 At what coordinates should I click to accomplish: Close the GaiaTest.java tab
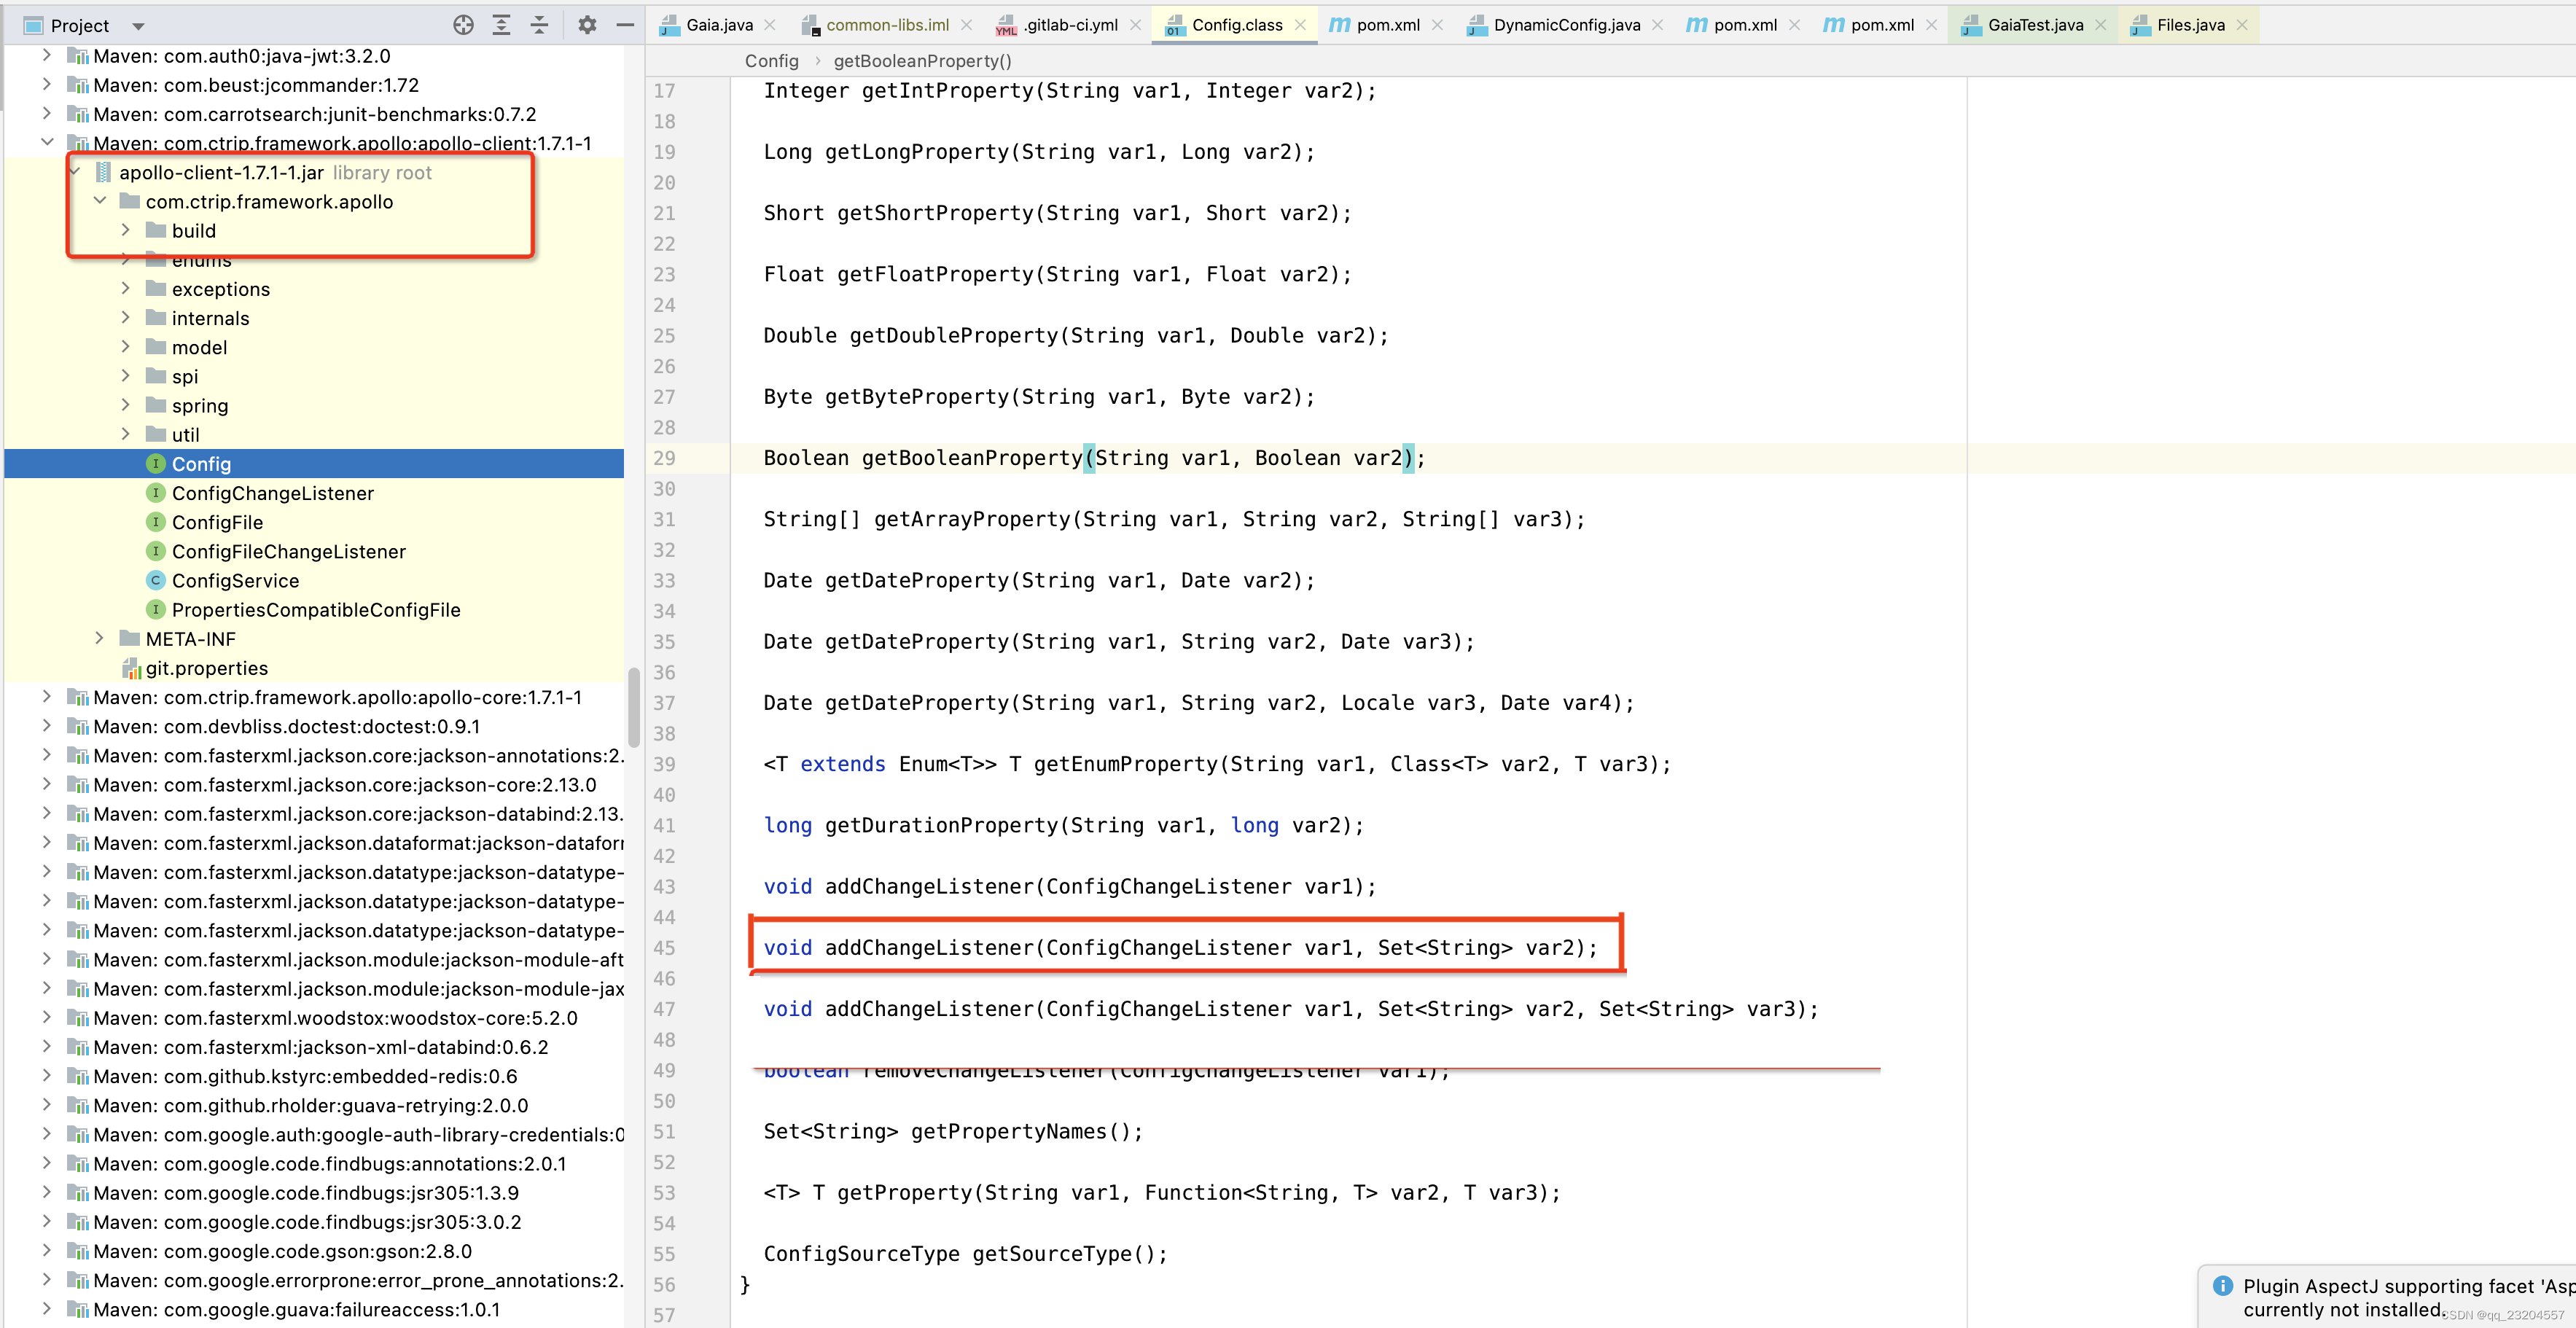(2101, 25)
